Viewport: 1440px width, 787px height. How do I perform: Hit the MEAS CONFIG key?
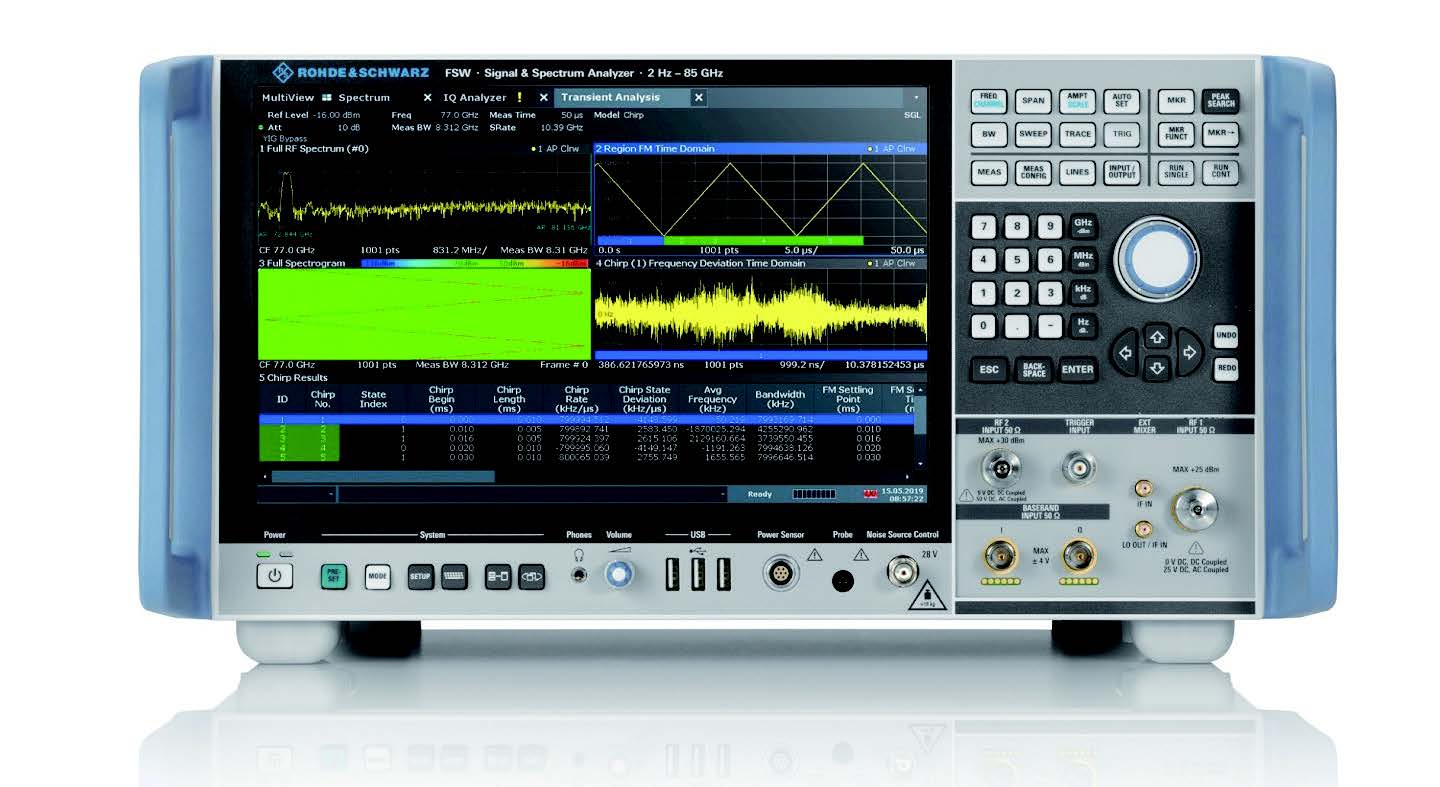coord(1032,172)
